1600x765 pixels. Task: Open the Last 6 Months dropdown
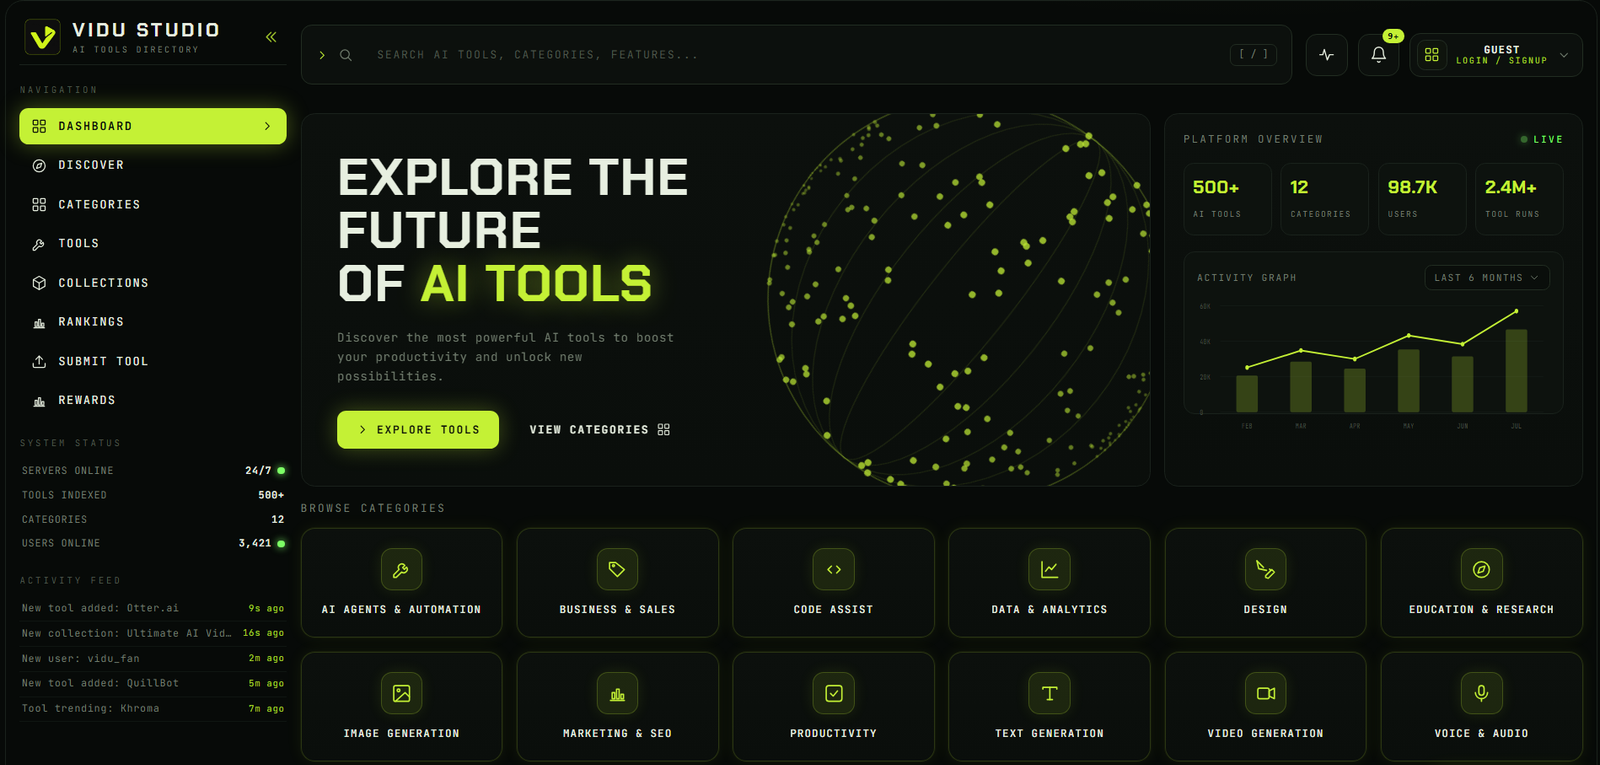[1487, 278]
